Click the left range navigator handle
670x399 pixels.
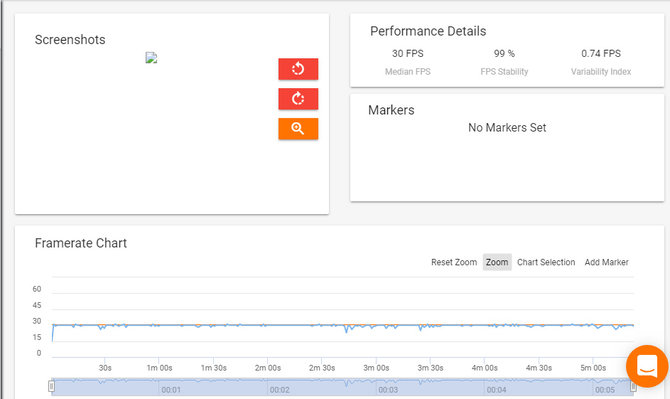click(51, 386)
